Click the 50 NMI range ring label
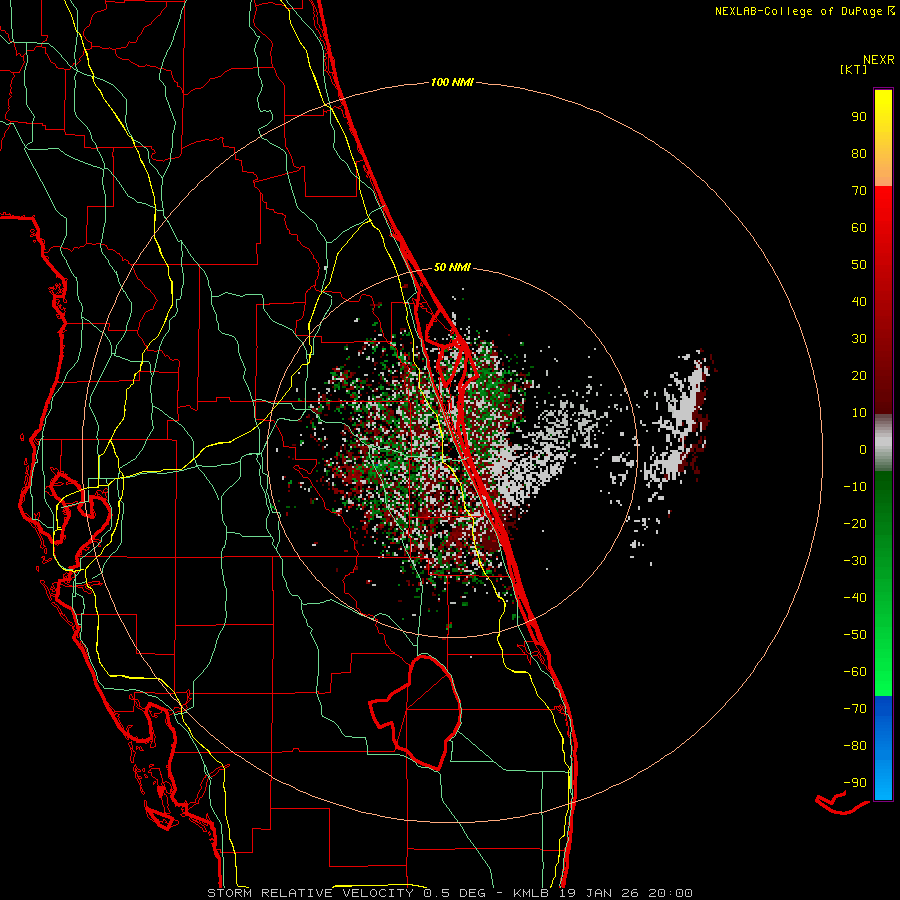The height and width of the screenshot is (900, 900). [452, 267]
